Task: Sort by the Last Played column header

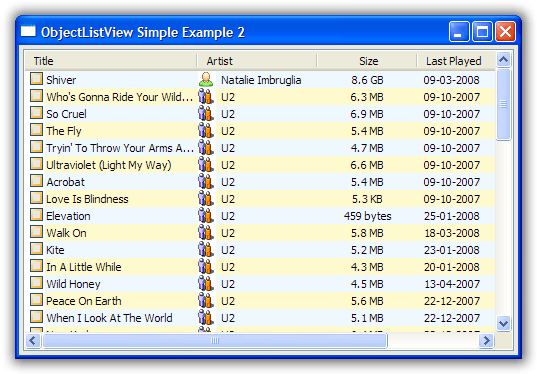Action: click(456, 61)
